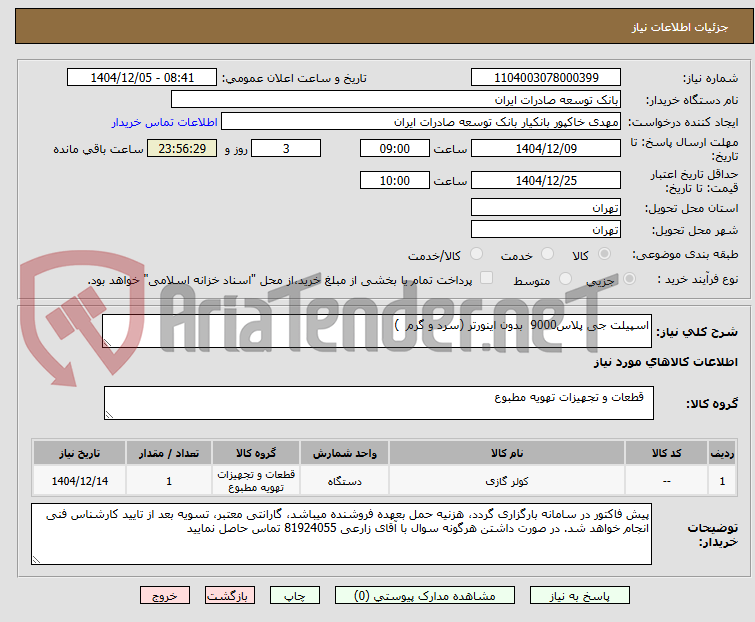Select the خدمت radio button
755x622 pixels.
pyautogui.click(x=547, y=254)
